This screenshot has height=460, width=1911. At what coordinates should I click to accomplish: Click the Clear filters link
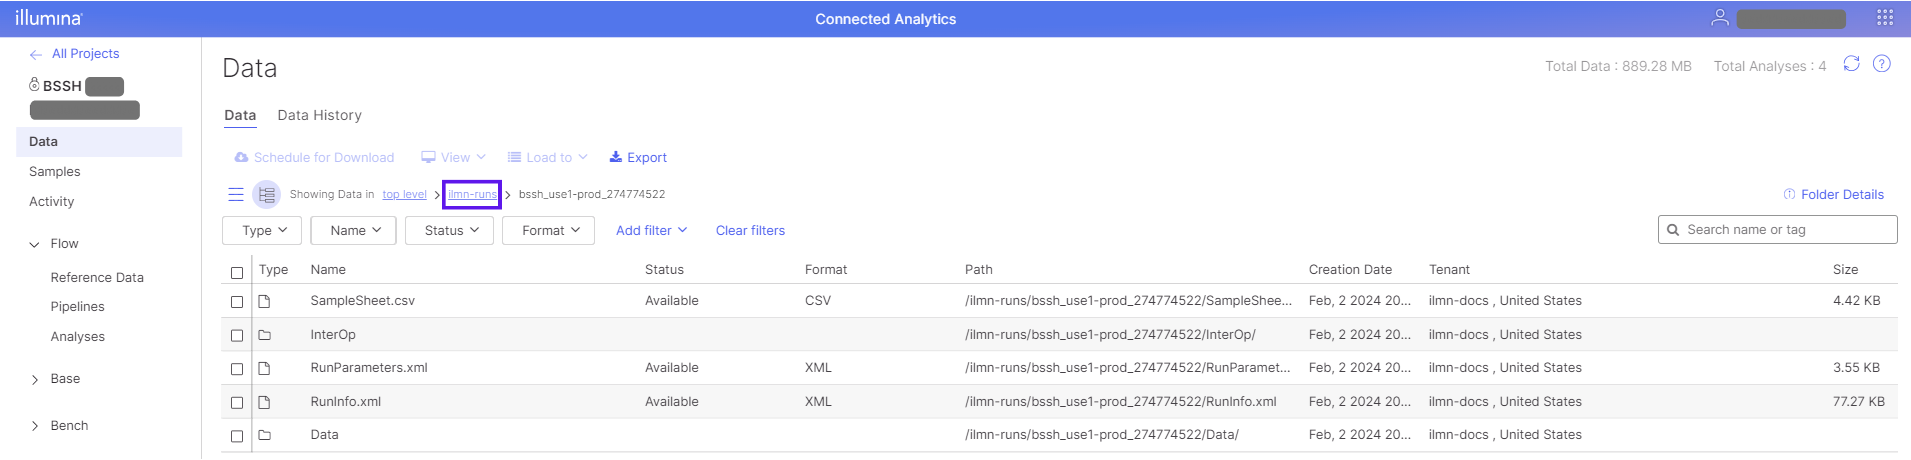(750, 230)
